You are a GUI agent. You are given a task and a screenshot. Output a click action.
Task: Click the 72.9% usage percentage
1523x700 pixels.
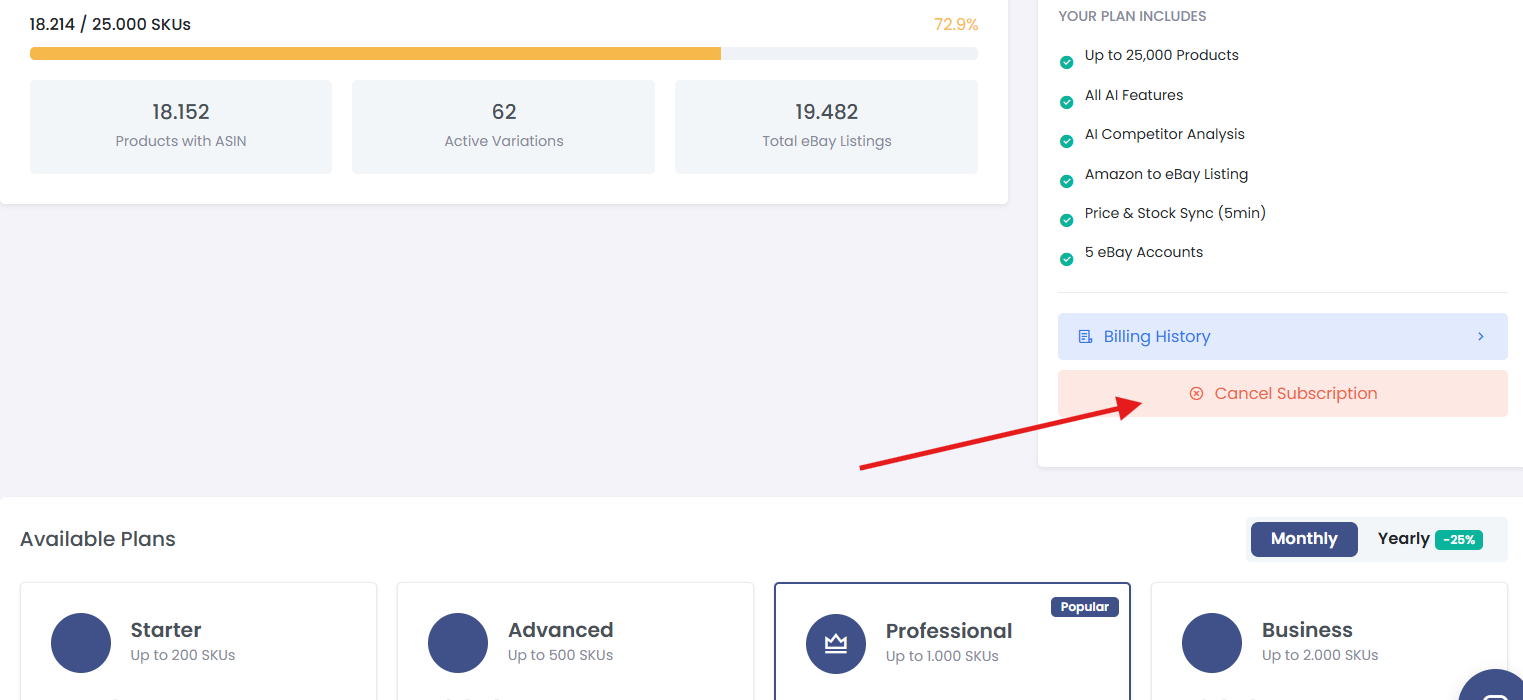click(956, 24)
